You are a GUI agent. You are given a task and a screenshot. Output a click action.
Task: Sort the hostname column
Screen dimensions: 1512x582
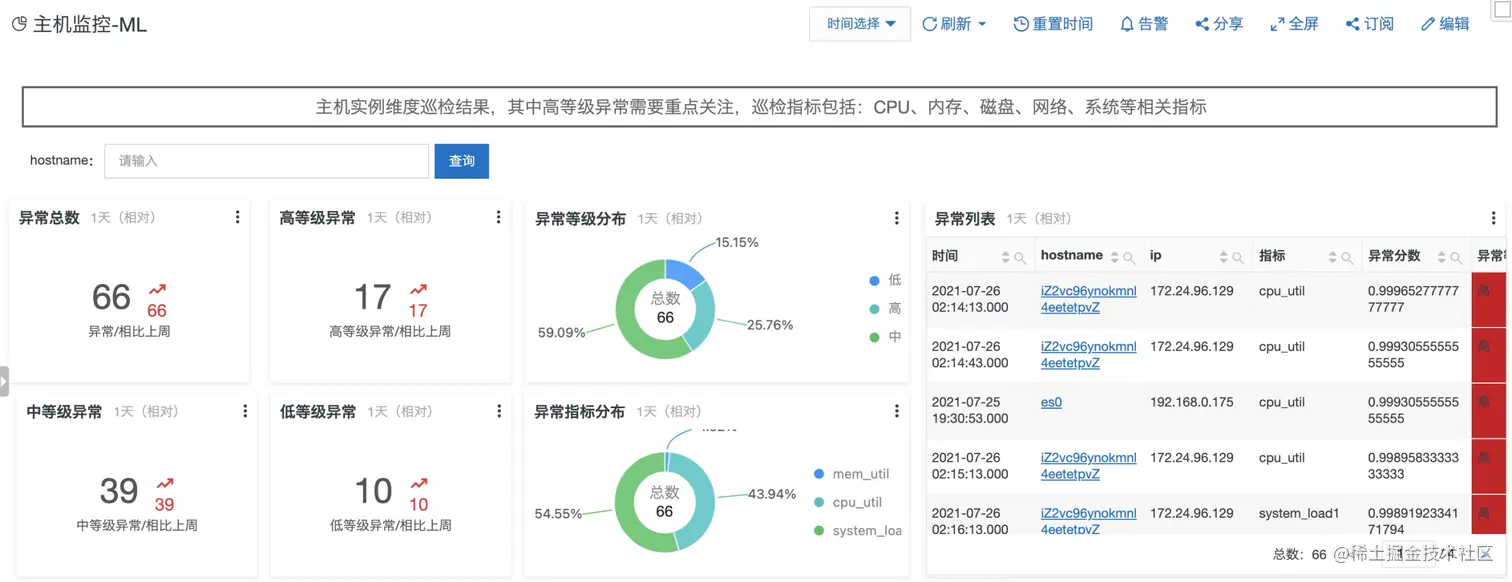[1113, 257]
